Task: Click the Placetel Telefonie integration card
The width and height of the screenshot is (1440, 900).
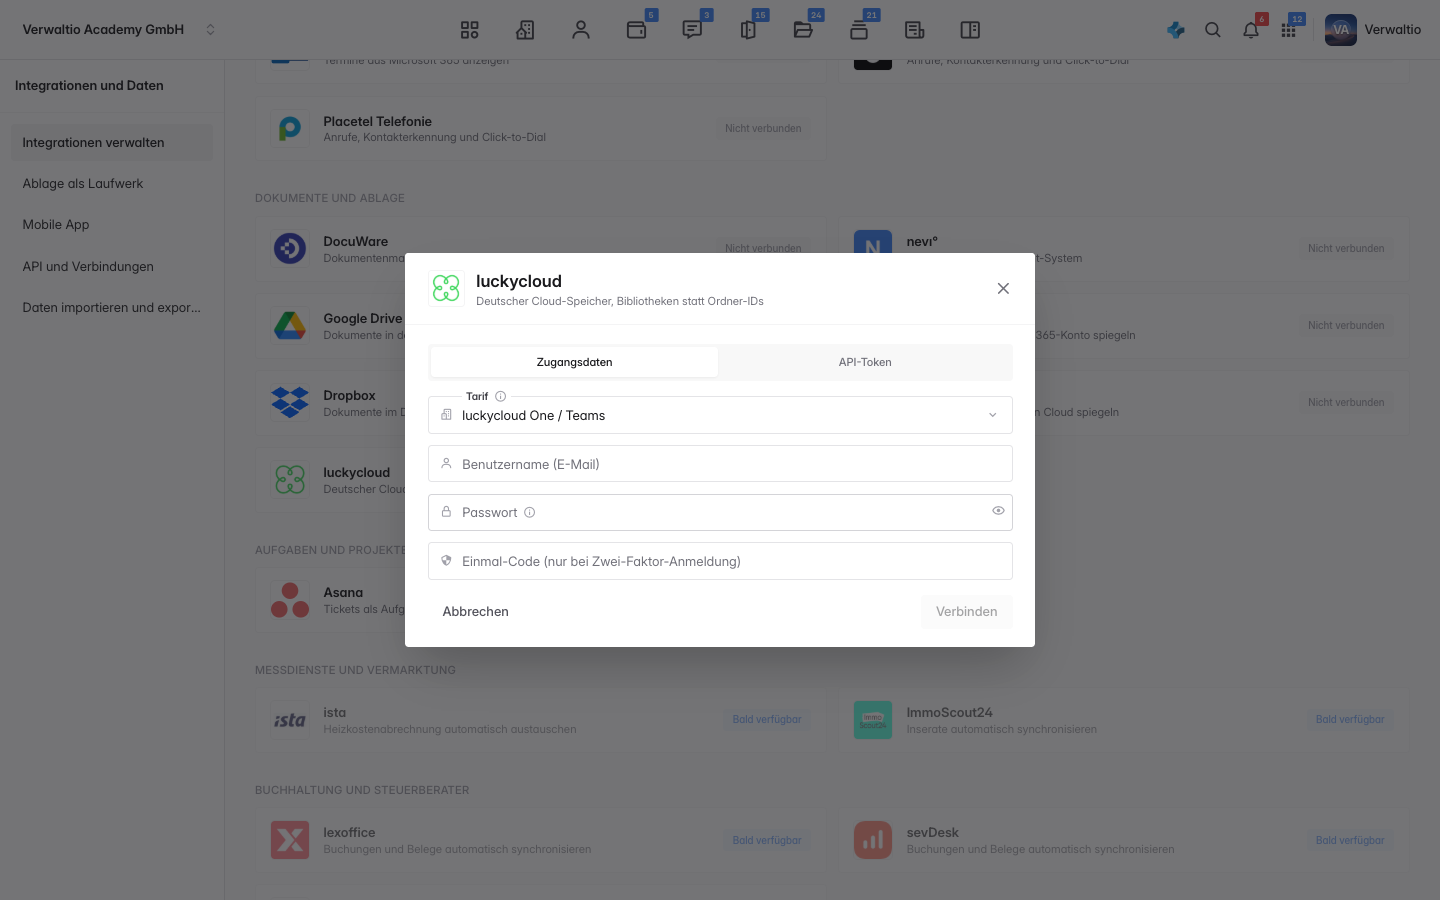Action: (540, 129)
